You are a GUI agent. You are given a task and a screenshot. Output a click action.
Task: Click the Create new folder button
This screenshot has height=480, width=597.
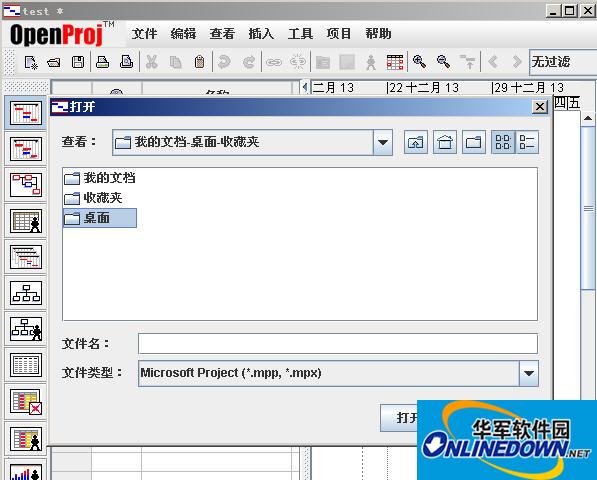pyautogui.click(x=474, y=142)
